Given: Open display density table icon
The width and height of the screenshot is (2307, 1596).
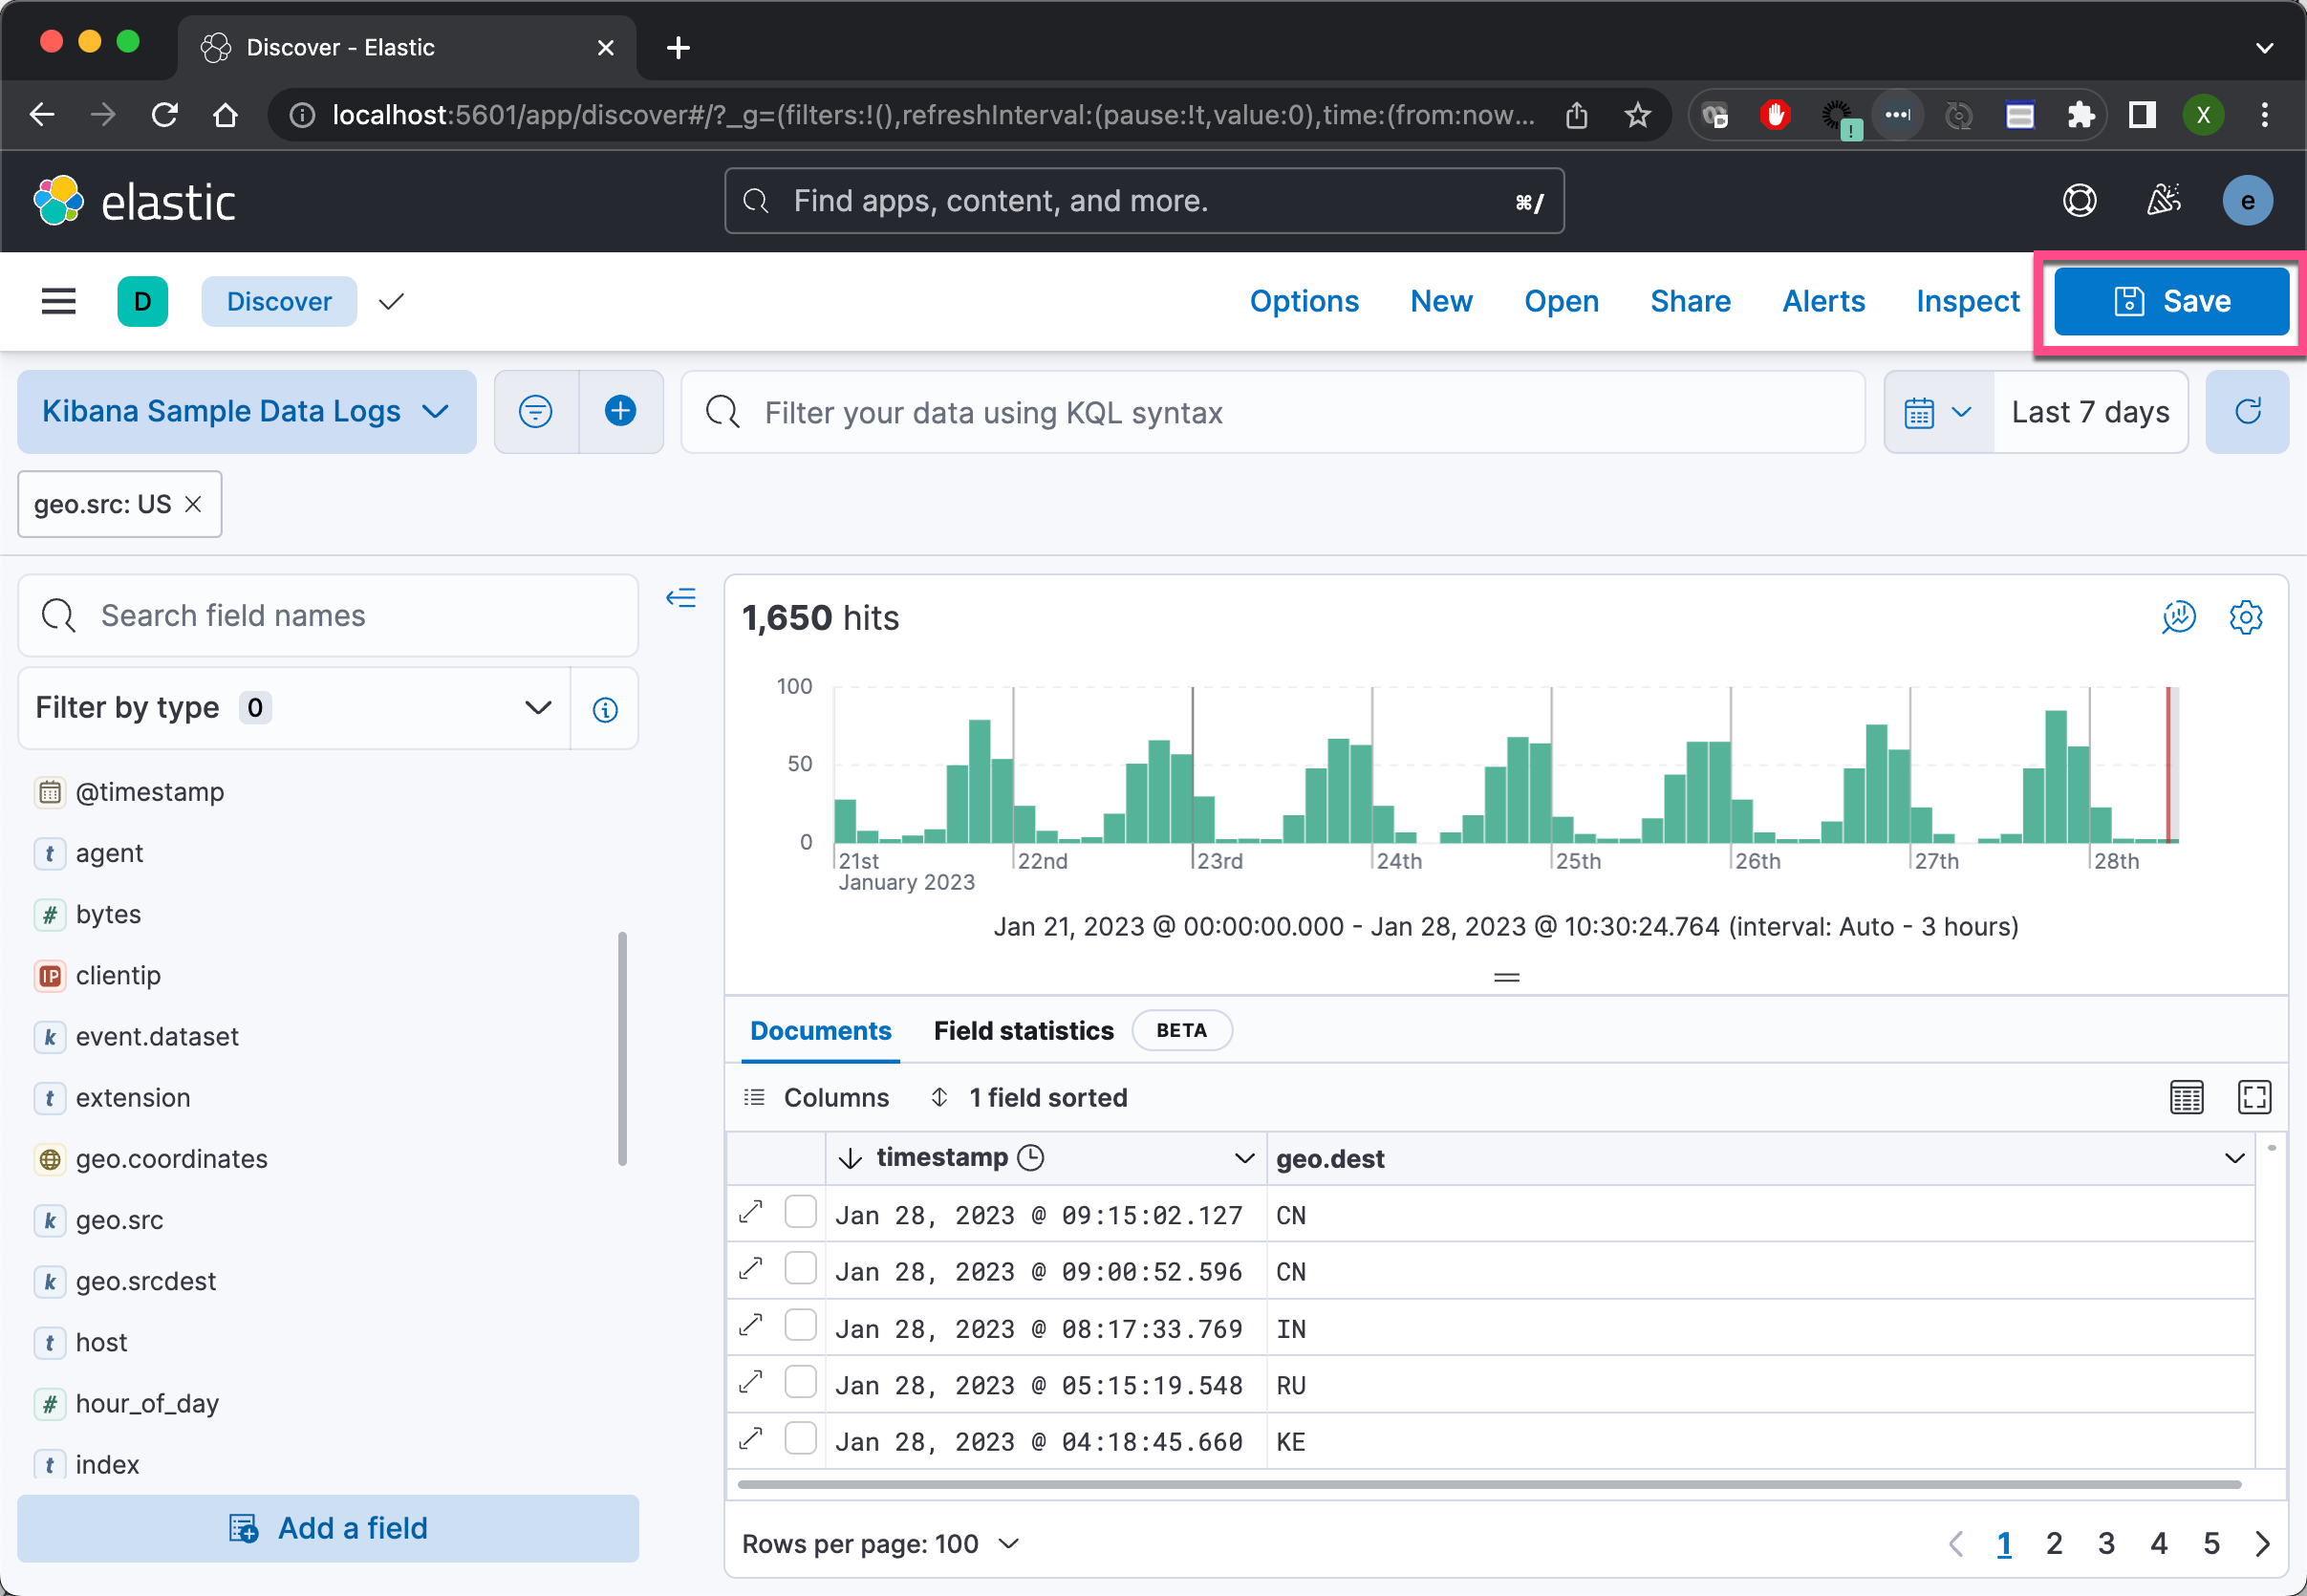Looking at the screenshot, I should 2186,1097.
